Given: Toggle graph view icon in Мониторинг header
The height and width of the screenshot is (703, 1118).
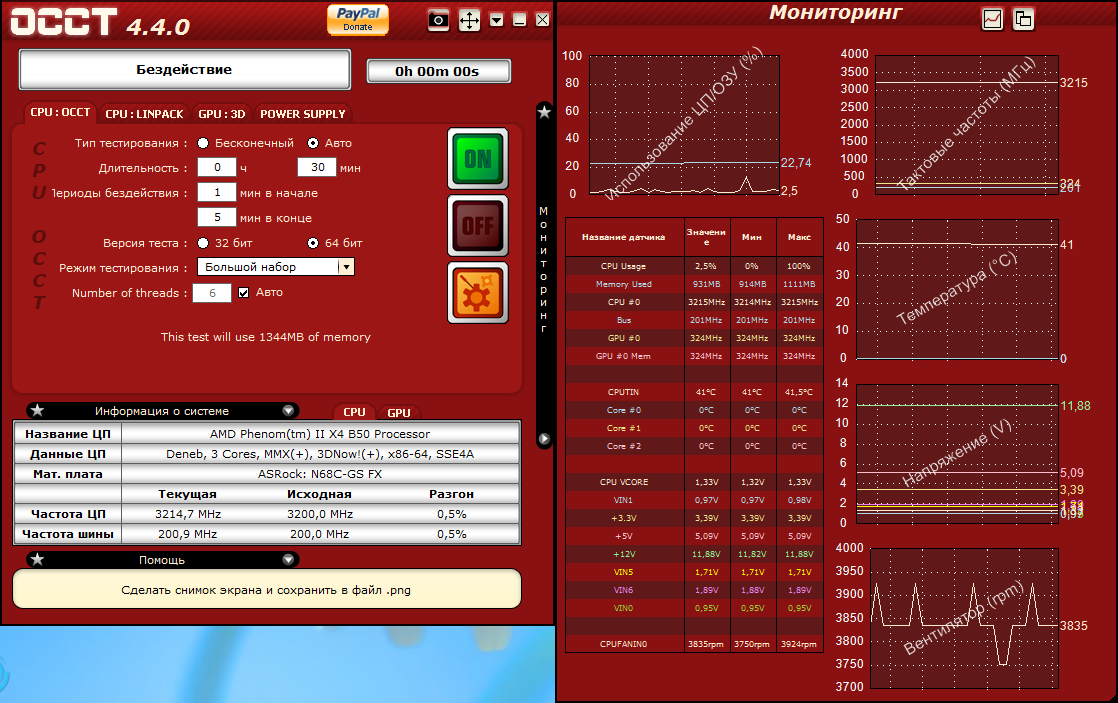Looking at the screenshot, I should coord(993,19).
